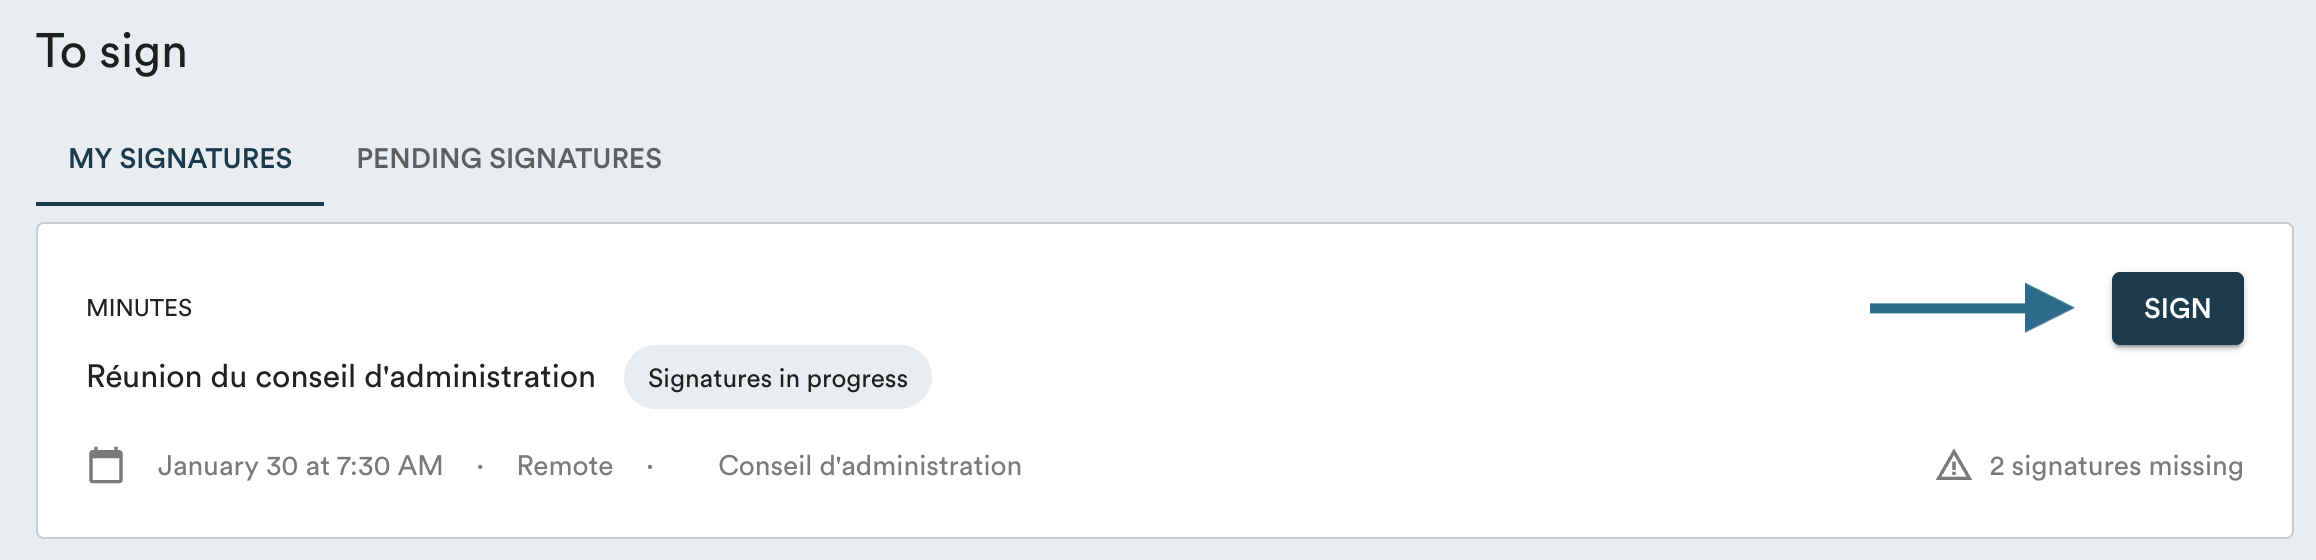Screen dimensions: 2316x560
Task: Switch to the Pending Signatures tab
Action: [509, 158]
